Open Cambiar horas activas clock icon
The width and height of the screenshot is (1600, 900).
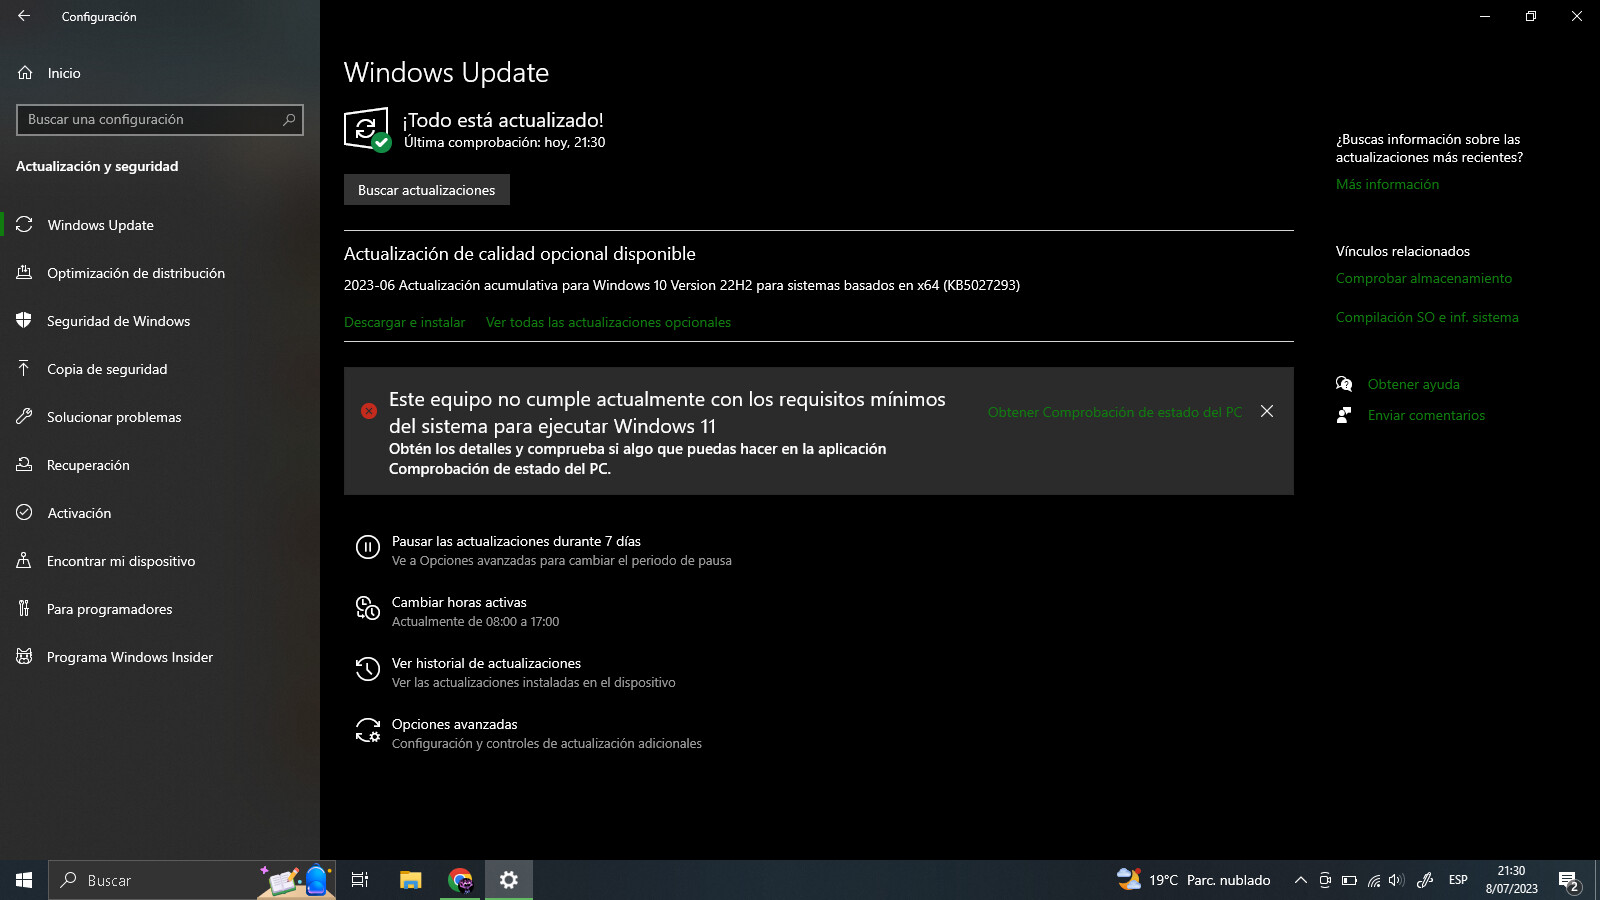tap(367, 608)
